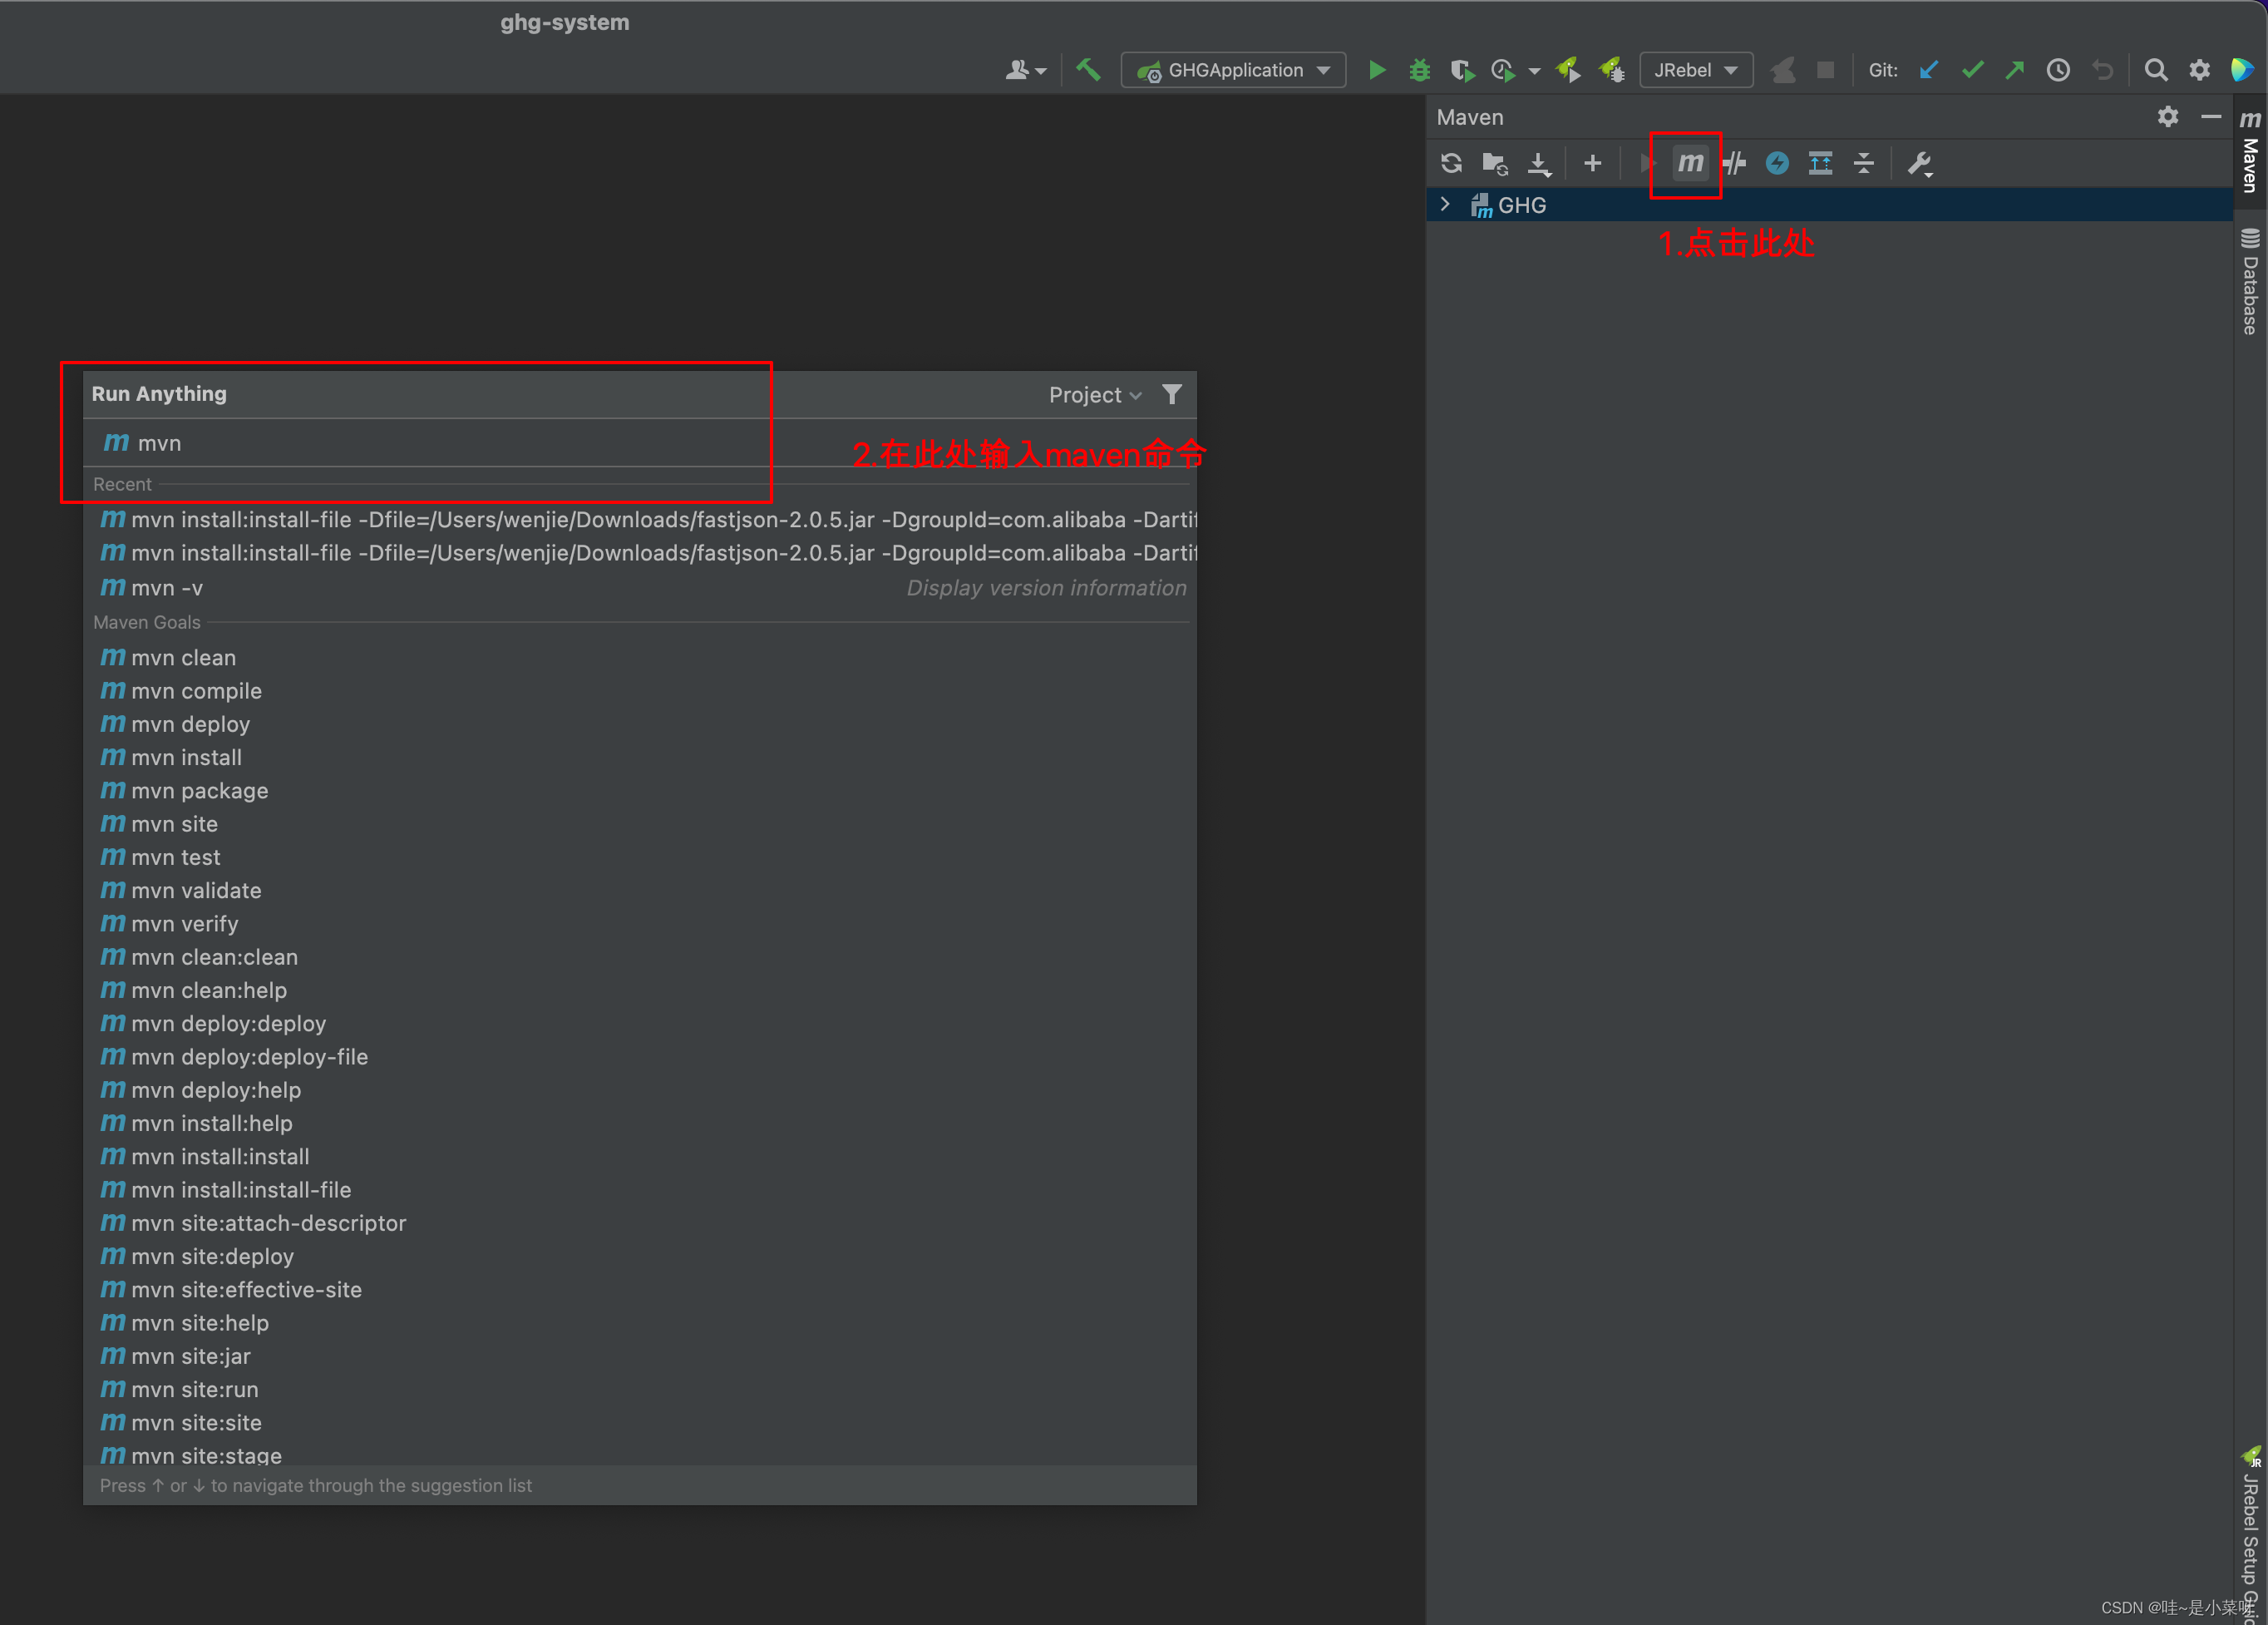The image size is (2268, 1625).
Task: Select first recent mvn install:install-file command
Action: 640,520
